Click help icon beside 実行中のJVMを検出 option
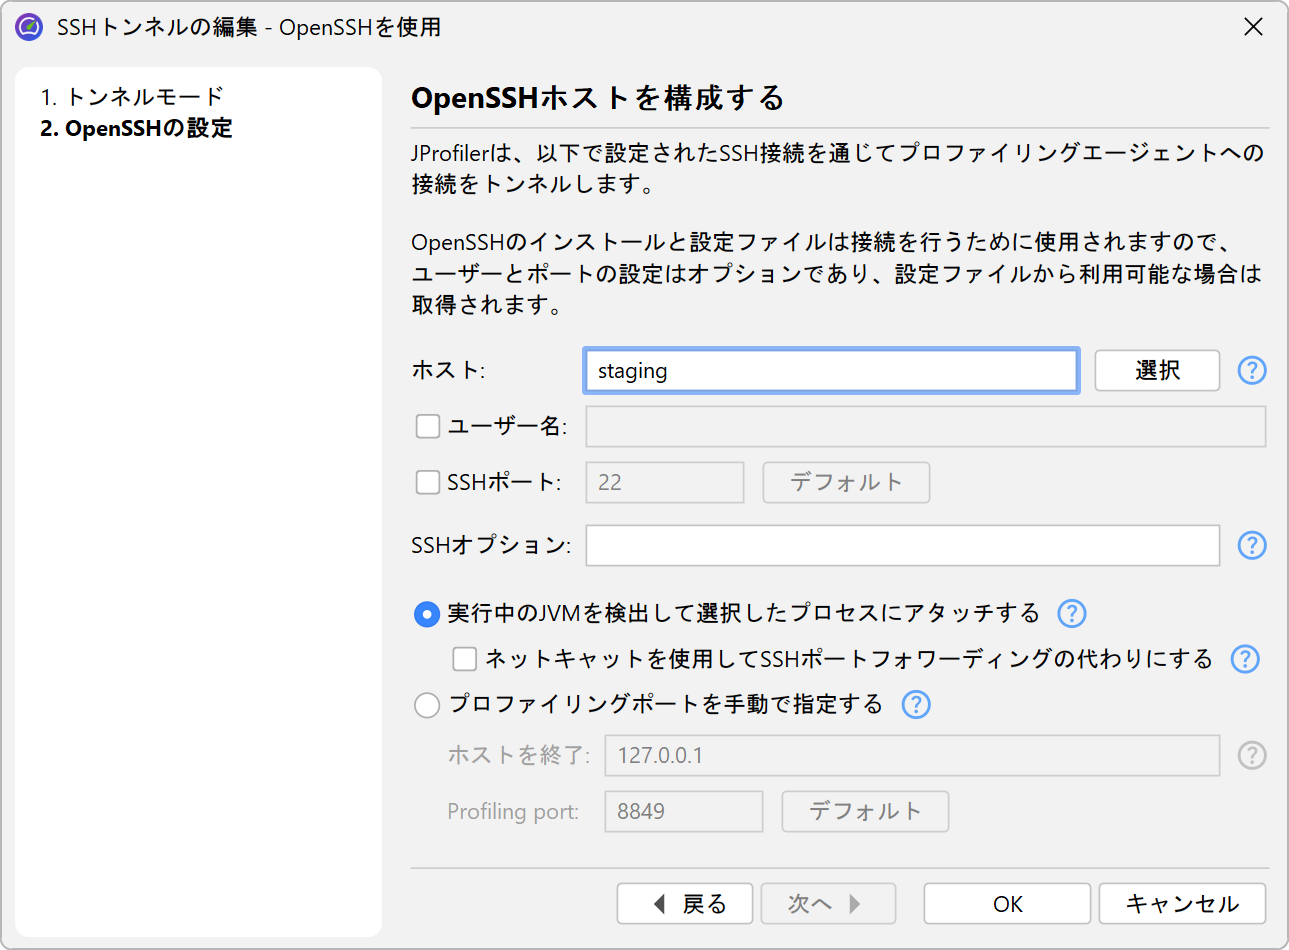This screenshot has height=950, width=1289. pos(1071,613)
